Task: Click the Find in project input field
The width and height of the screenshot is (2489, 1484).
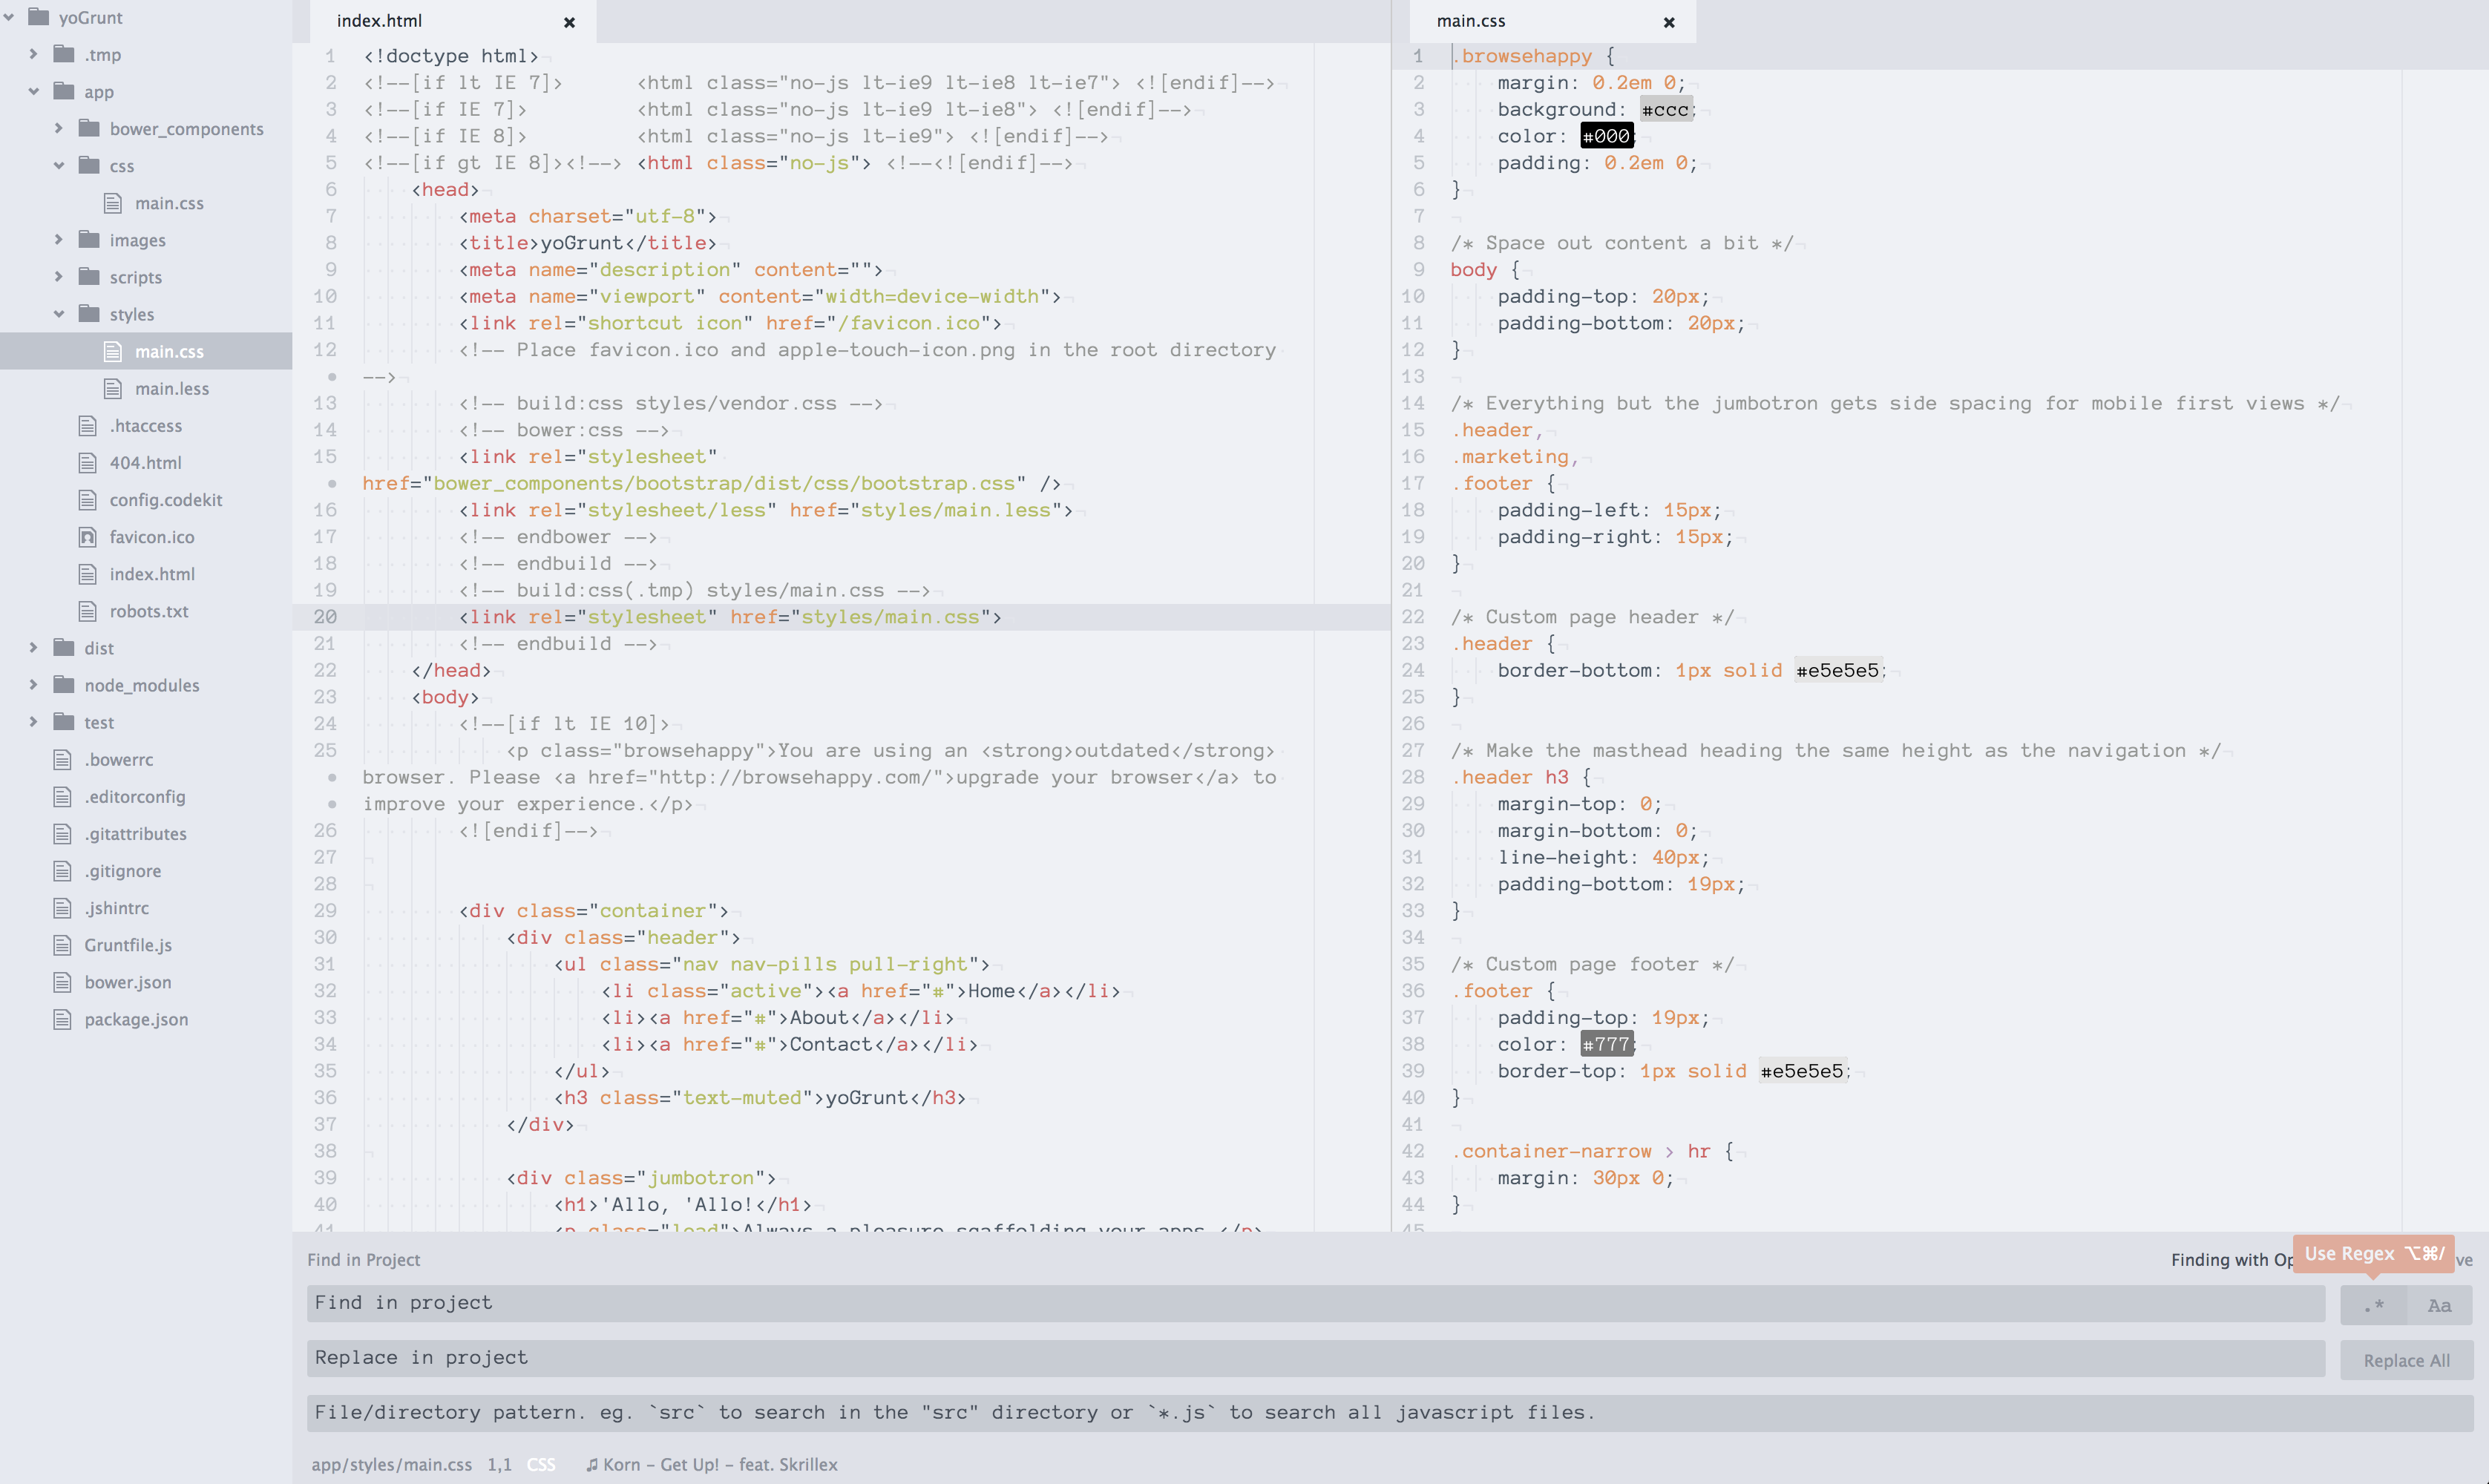Action: click(x=1315, y=1303)
